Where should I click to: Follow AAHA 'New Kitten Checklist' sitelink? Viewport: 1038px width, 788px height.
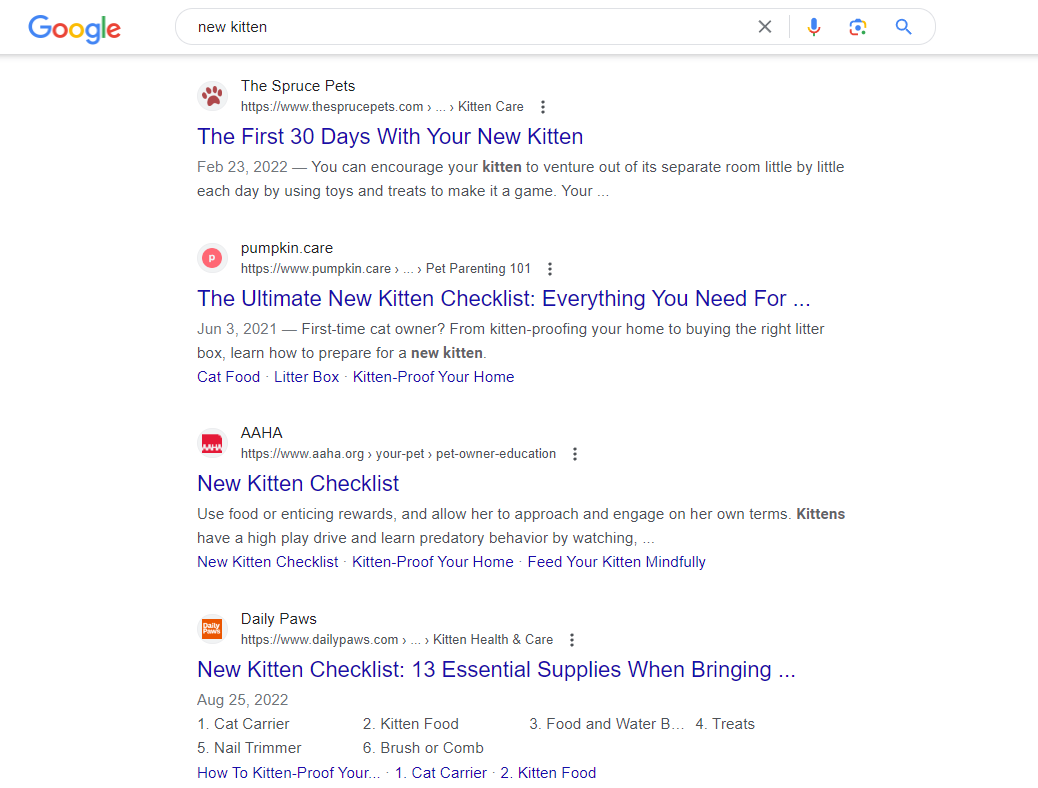[x=267, y=562]
